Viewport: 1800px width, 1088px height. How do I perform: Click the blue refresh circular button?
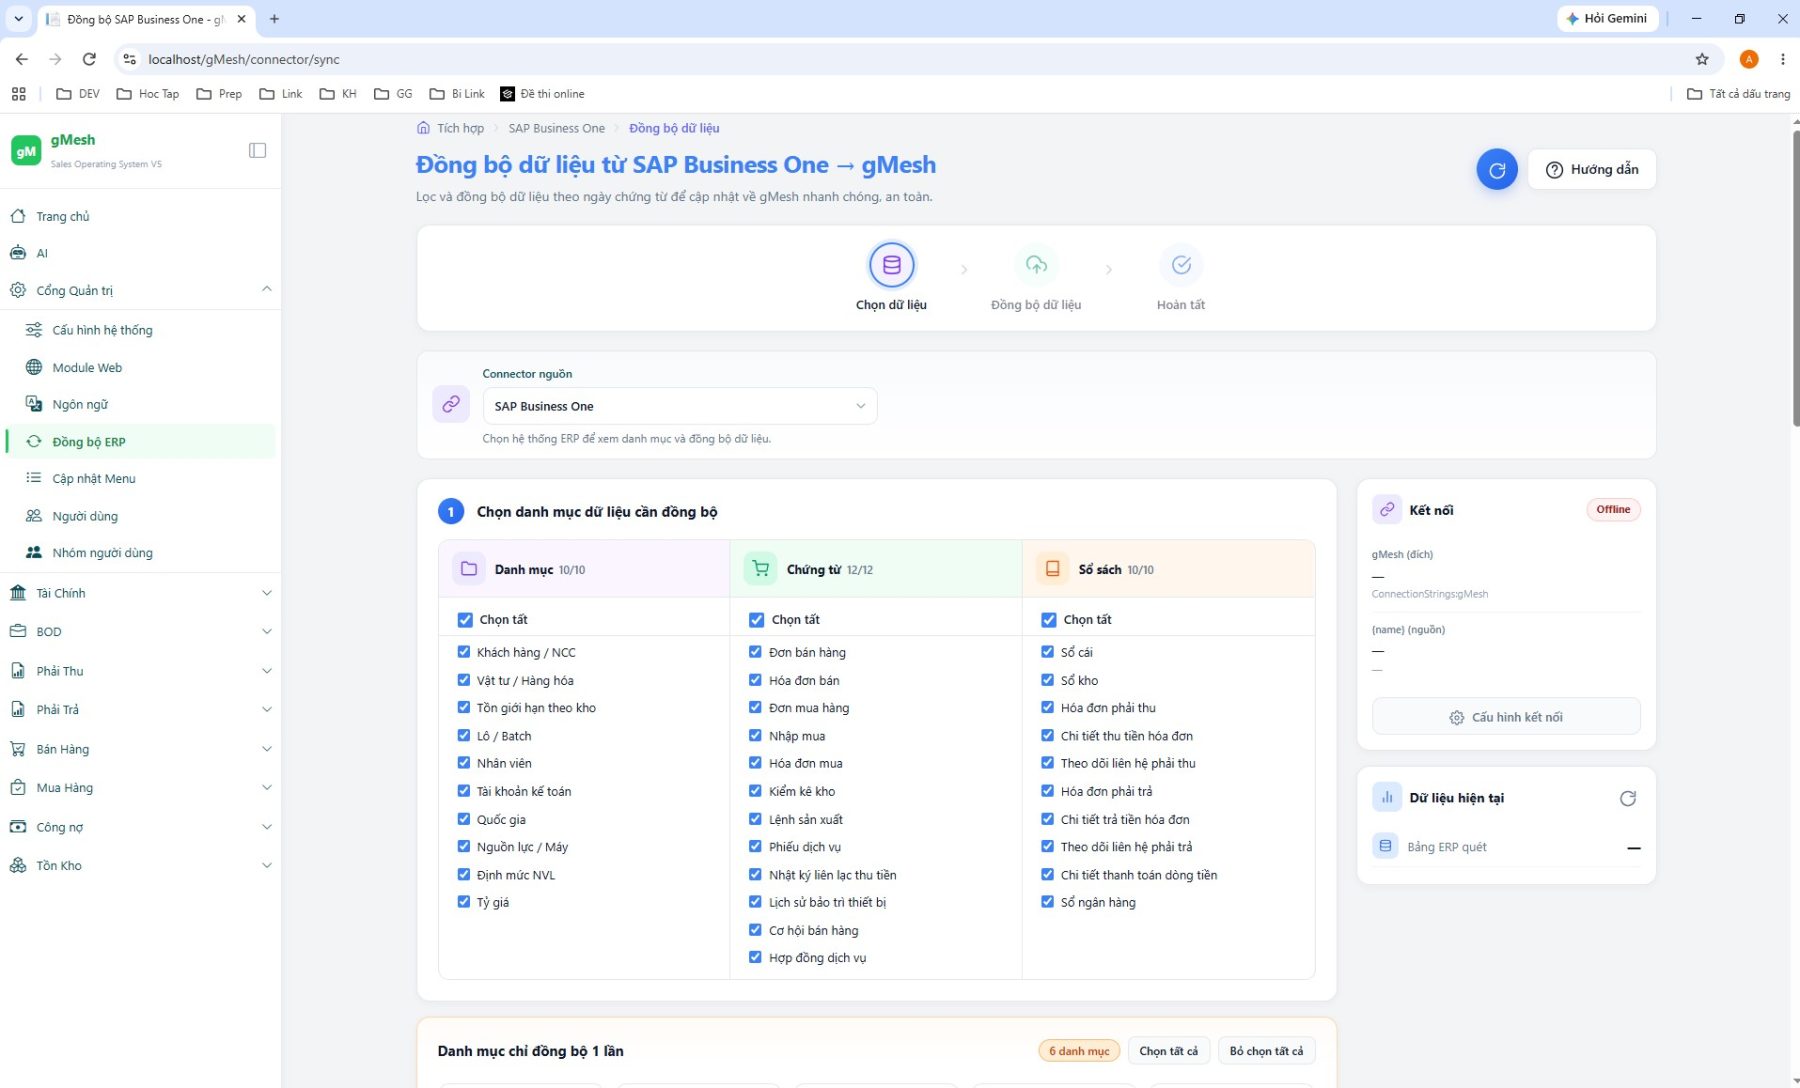[x=1497, y=170]
